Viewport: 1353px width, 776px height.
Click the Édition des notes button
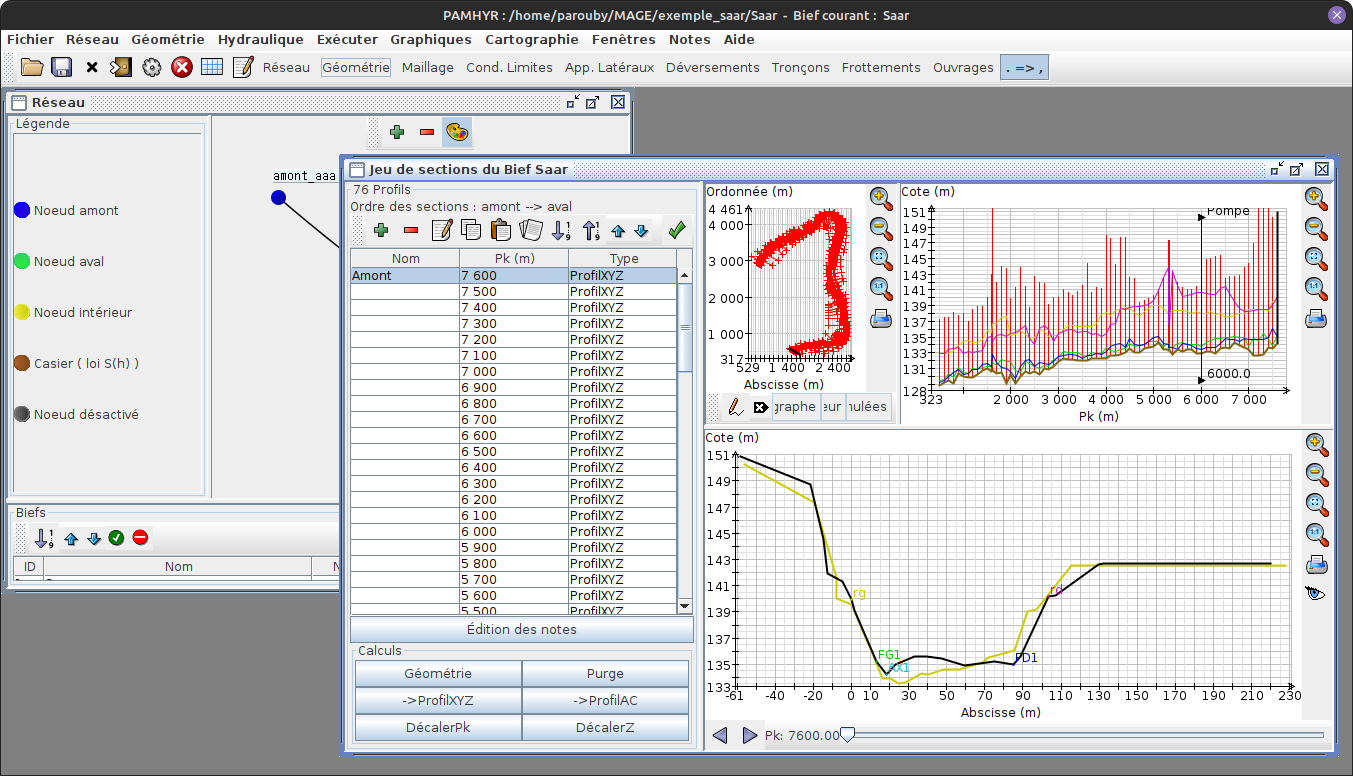click(521, 629)
